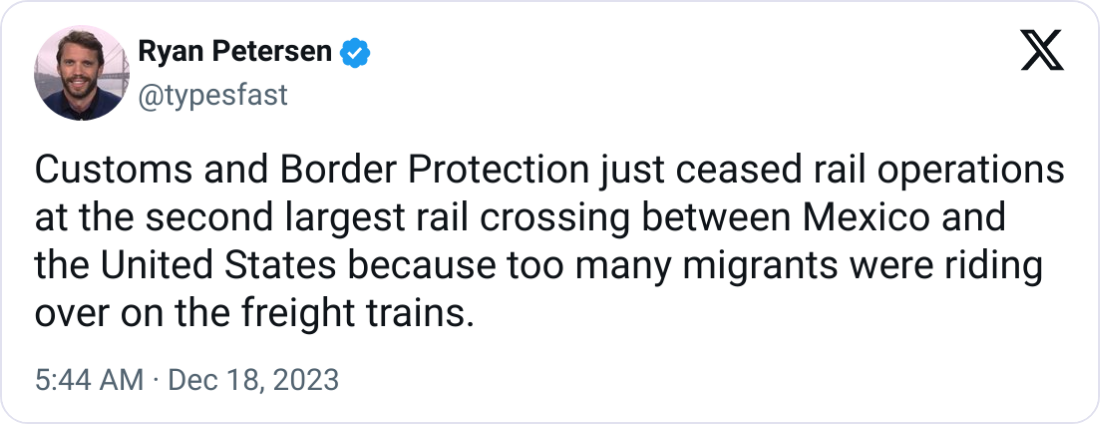Click the word "just" in the tweet
Screen dimensions: 1100x424
(x=623, y=172)
